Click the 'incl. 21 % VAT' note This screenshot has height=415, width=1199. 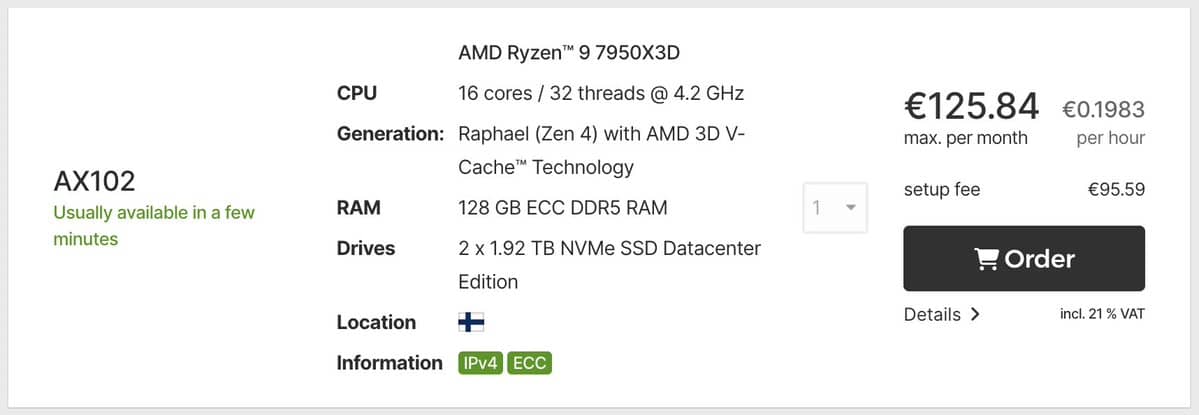tap(1102, 314)
